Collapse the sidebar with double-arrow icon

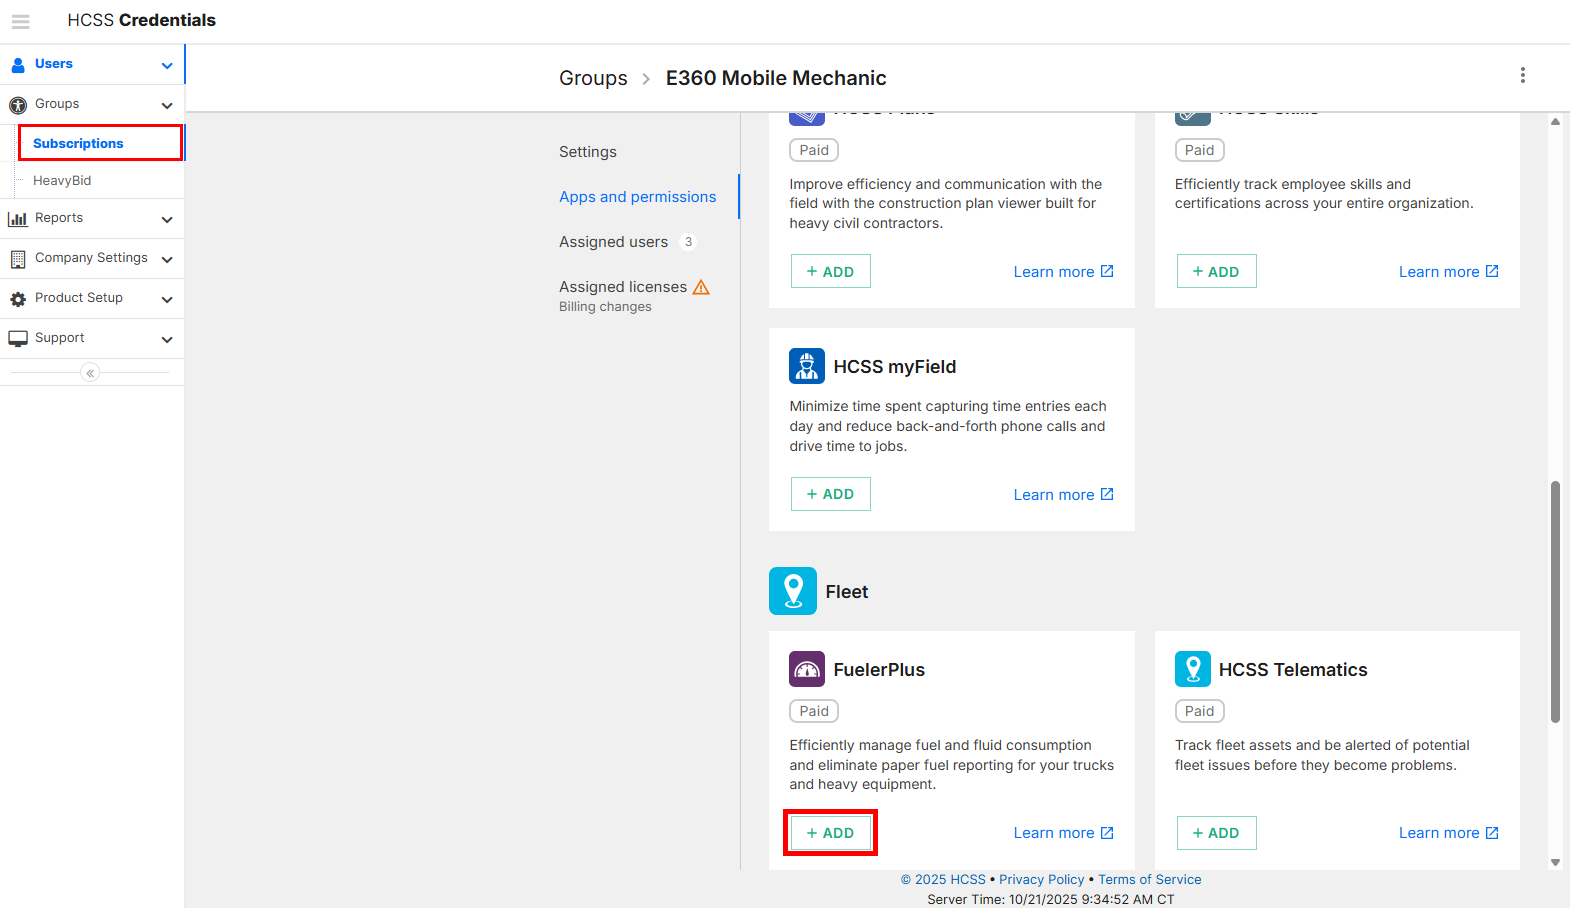pos(90,373)
